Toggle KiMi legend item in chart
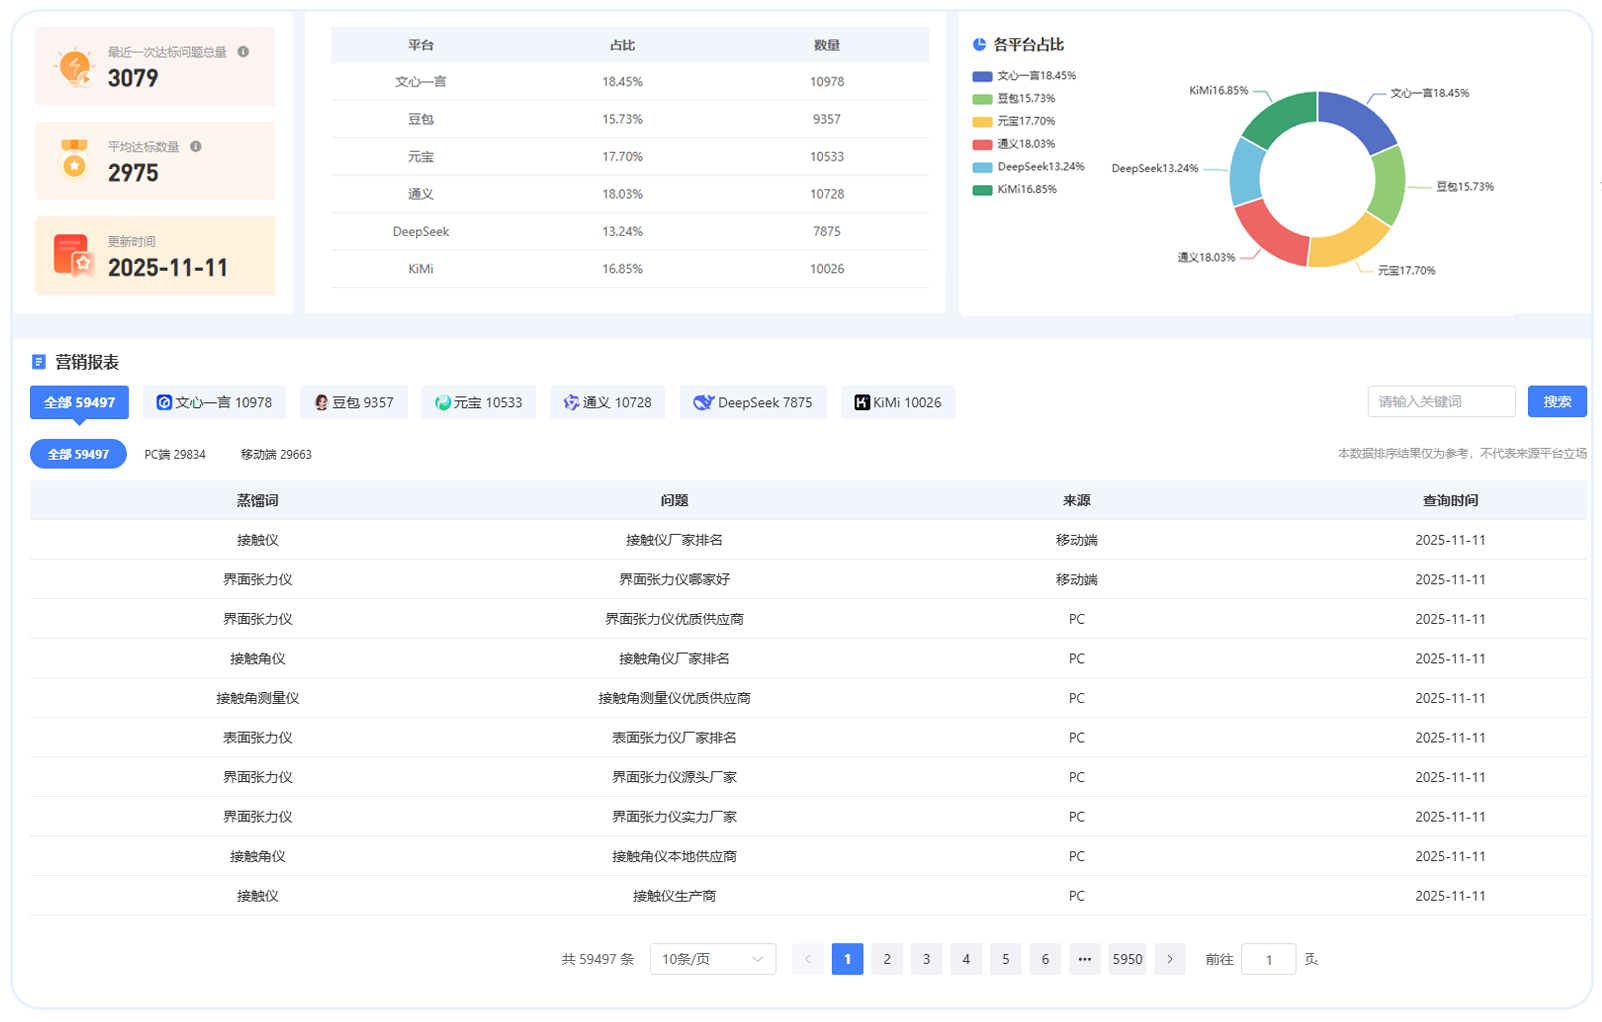Screen dimensions: 1602x1022 click(x=1015, y=190)
